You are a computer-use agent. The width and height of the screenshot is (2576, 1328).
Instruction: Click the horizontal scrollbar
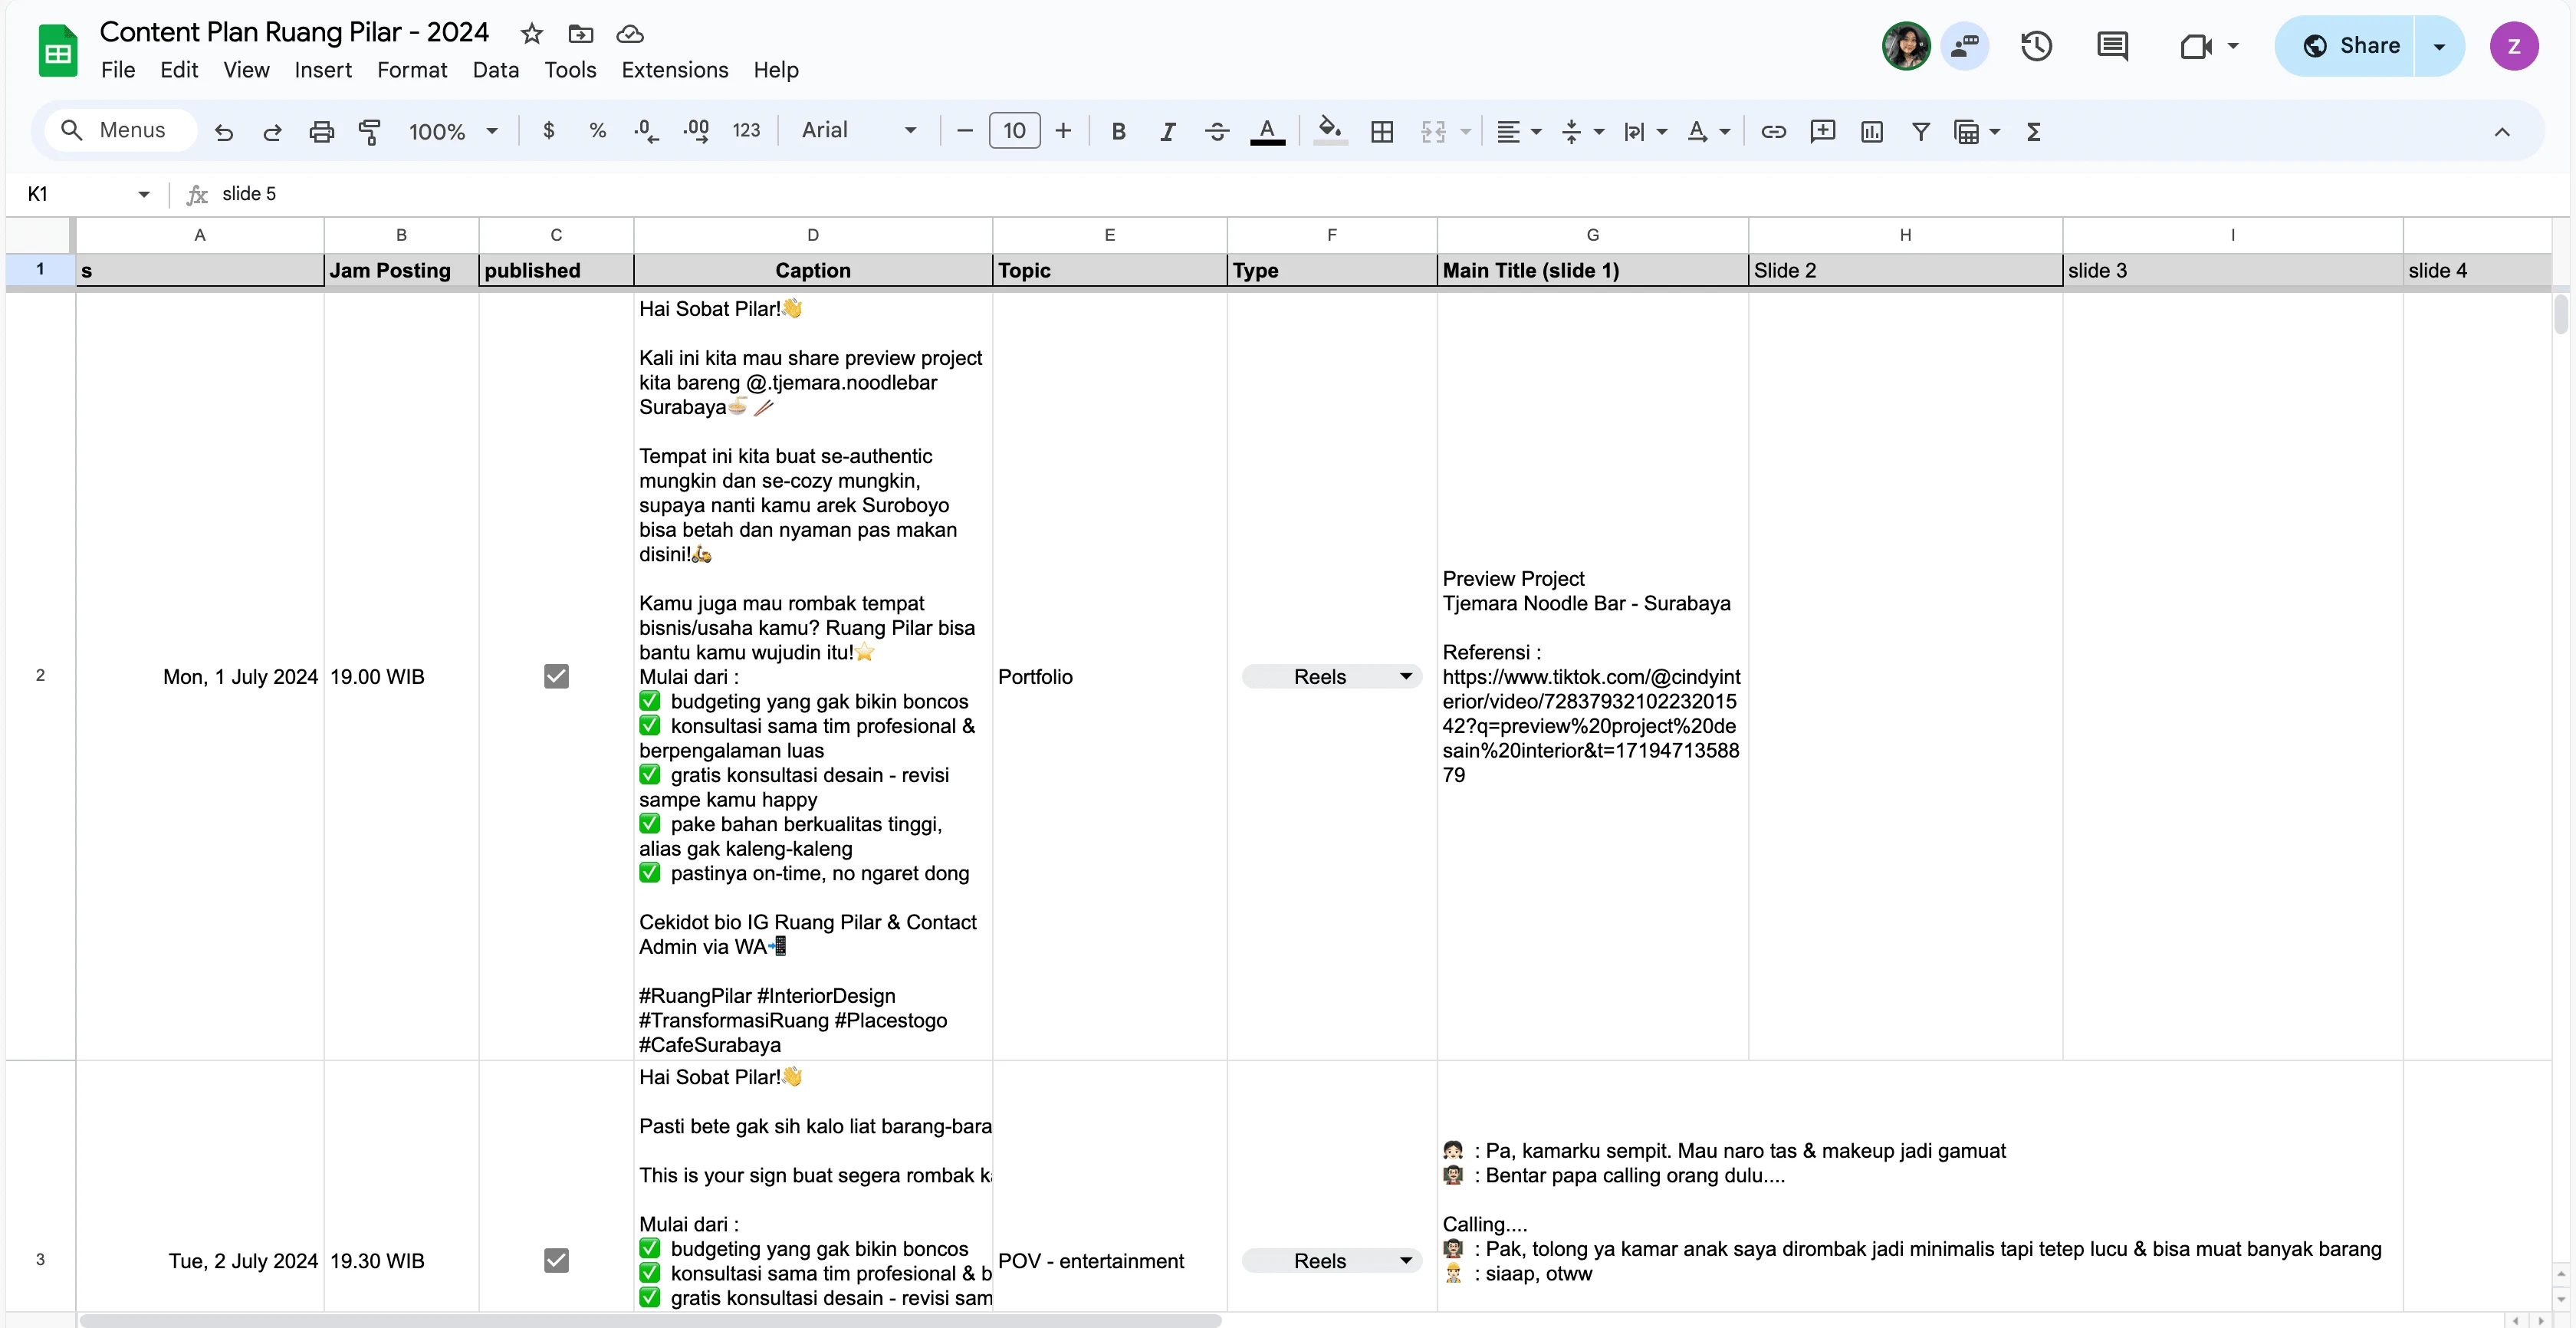point(650,1320)
